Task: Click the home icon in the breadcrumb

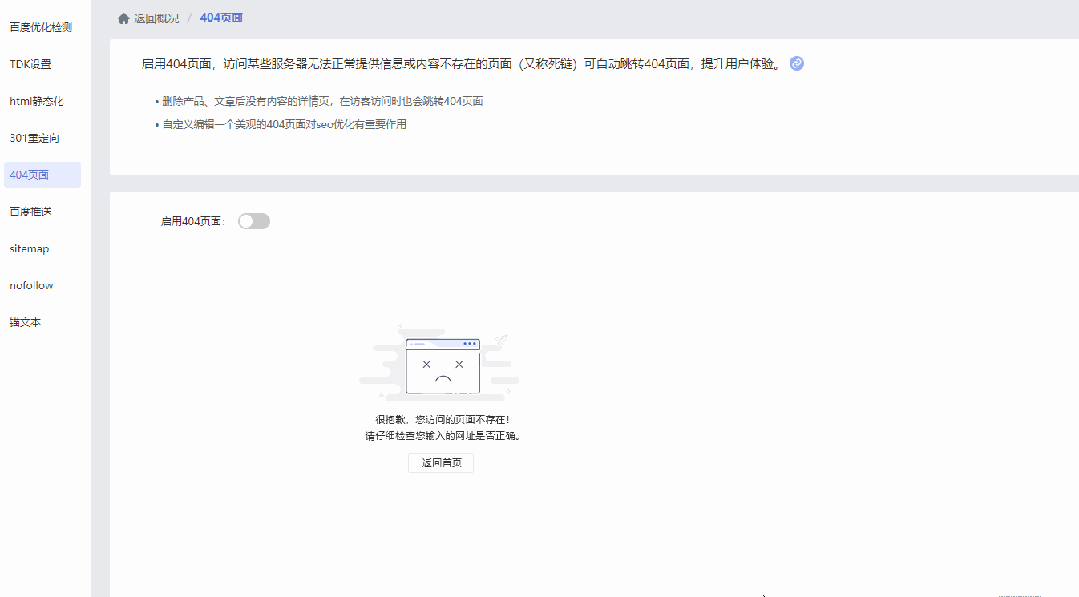Action: coord(124,18)
